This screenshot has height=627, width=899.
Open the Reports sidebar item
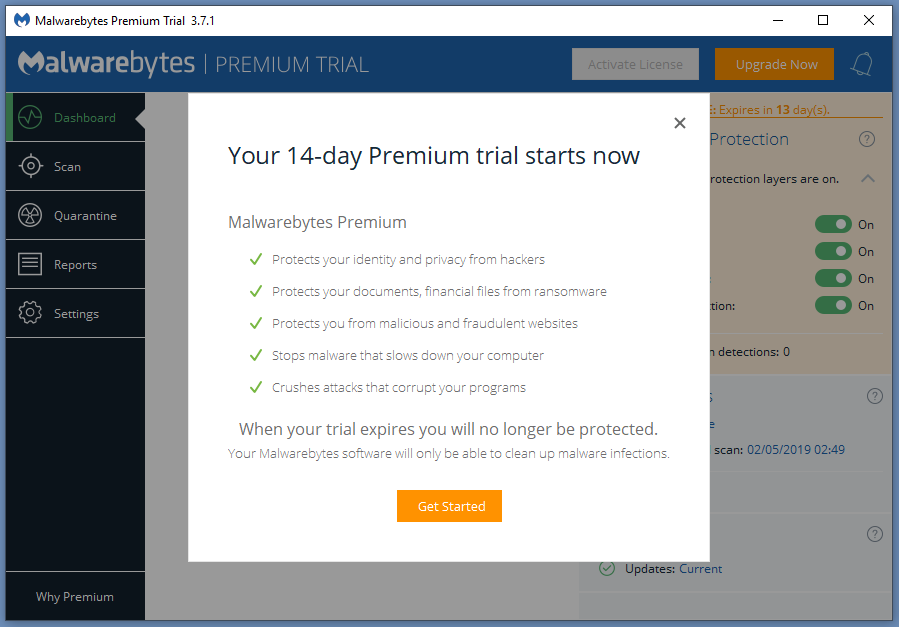point(75,265)
